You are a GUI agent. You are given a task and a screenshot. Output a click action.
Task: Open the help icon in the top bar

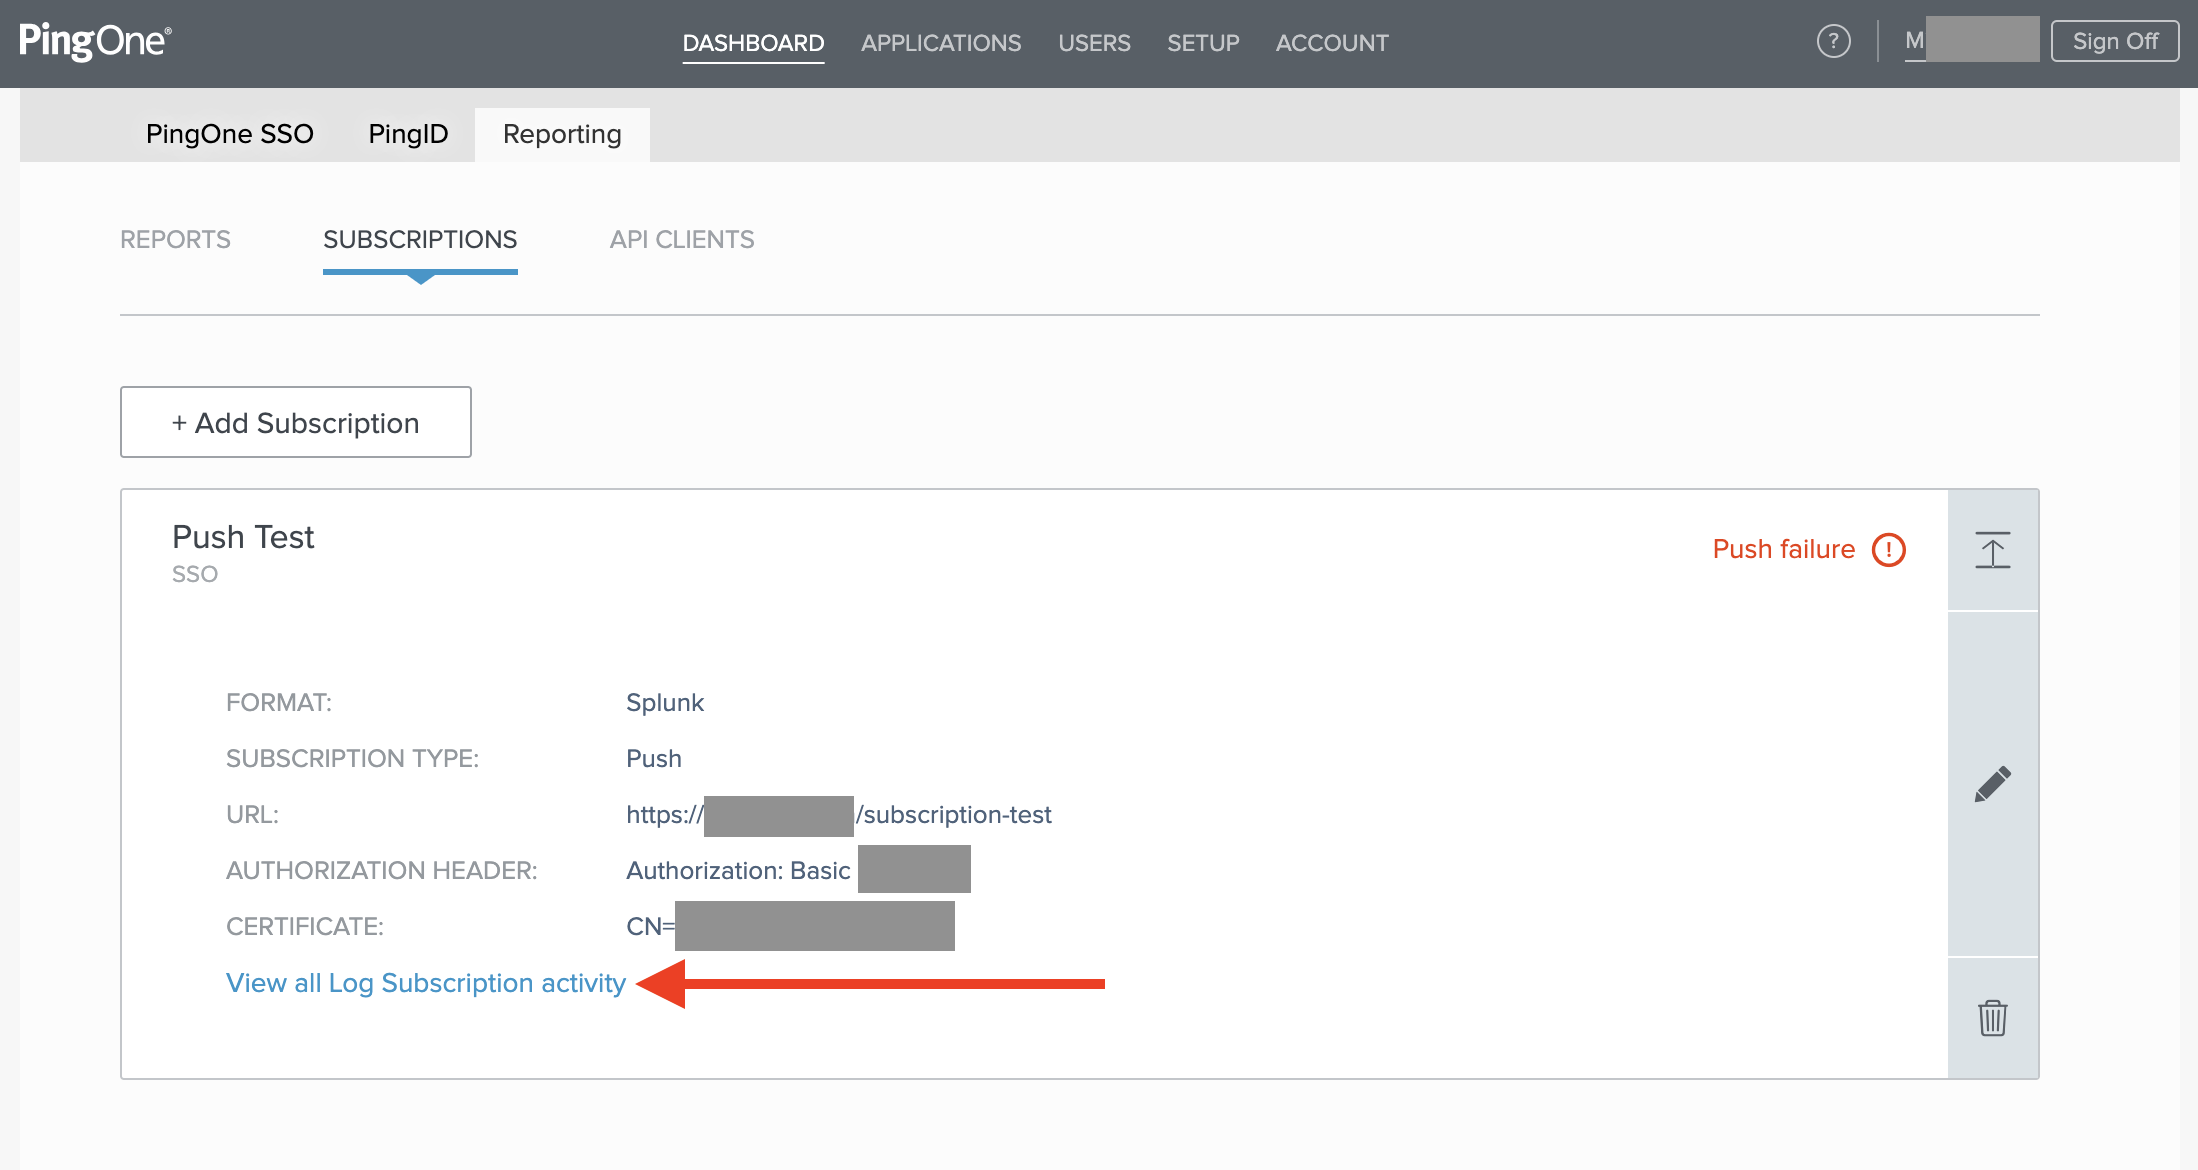1833,41
